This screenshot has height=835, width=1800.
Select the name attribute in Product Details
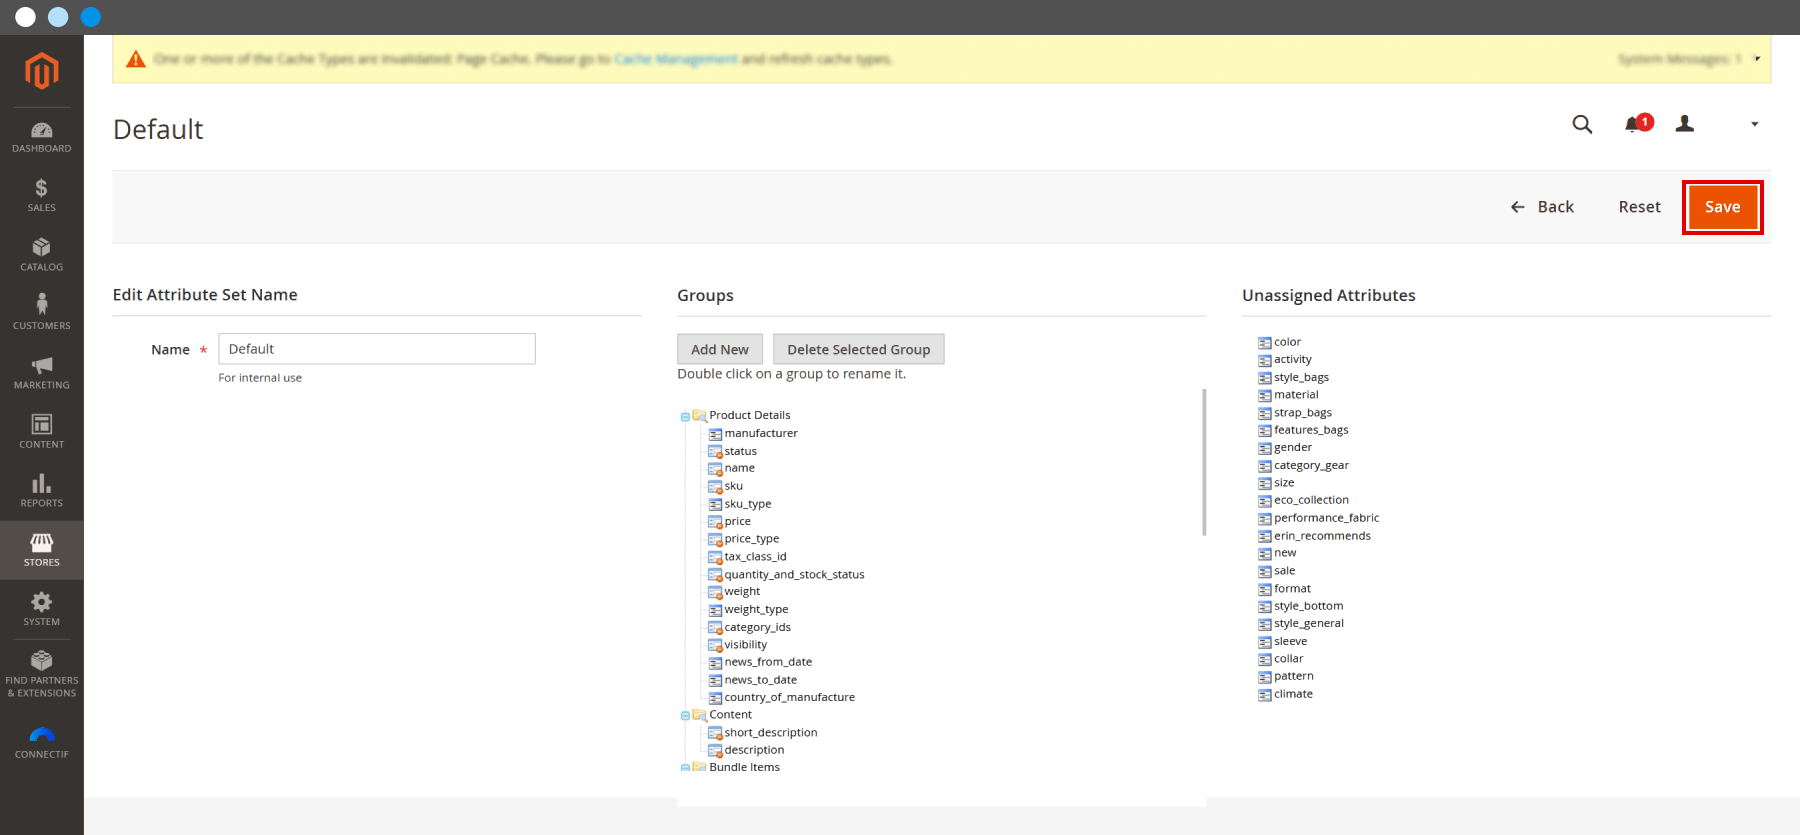click(x=740, y=468)
